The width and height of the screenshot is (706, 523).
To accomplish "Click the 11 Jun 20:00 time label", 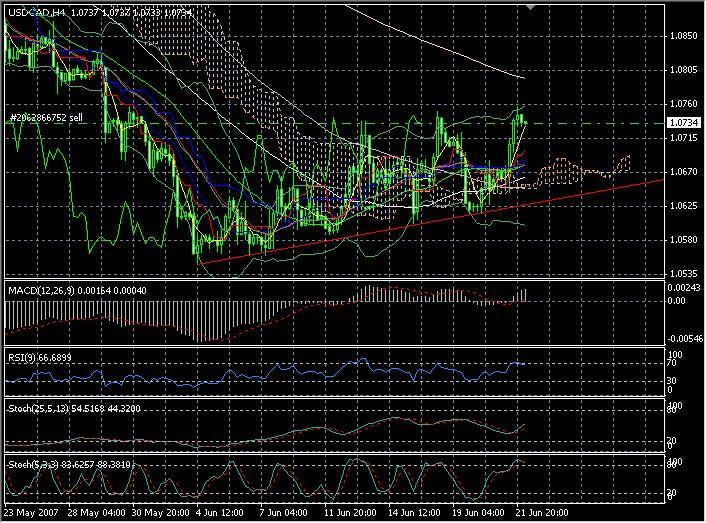I will pos(350,513).
